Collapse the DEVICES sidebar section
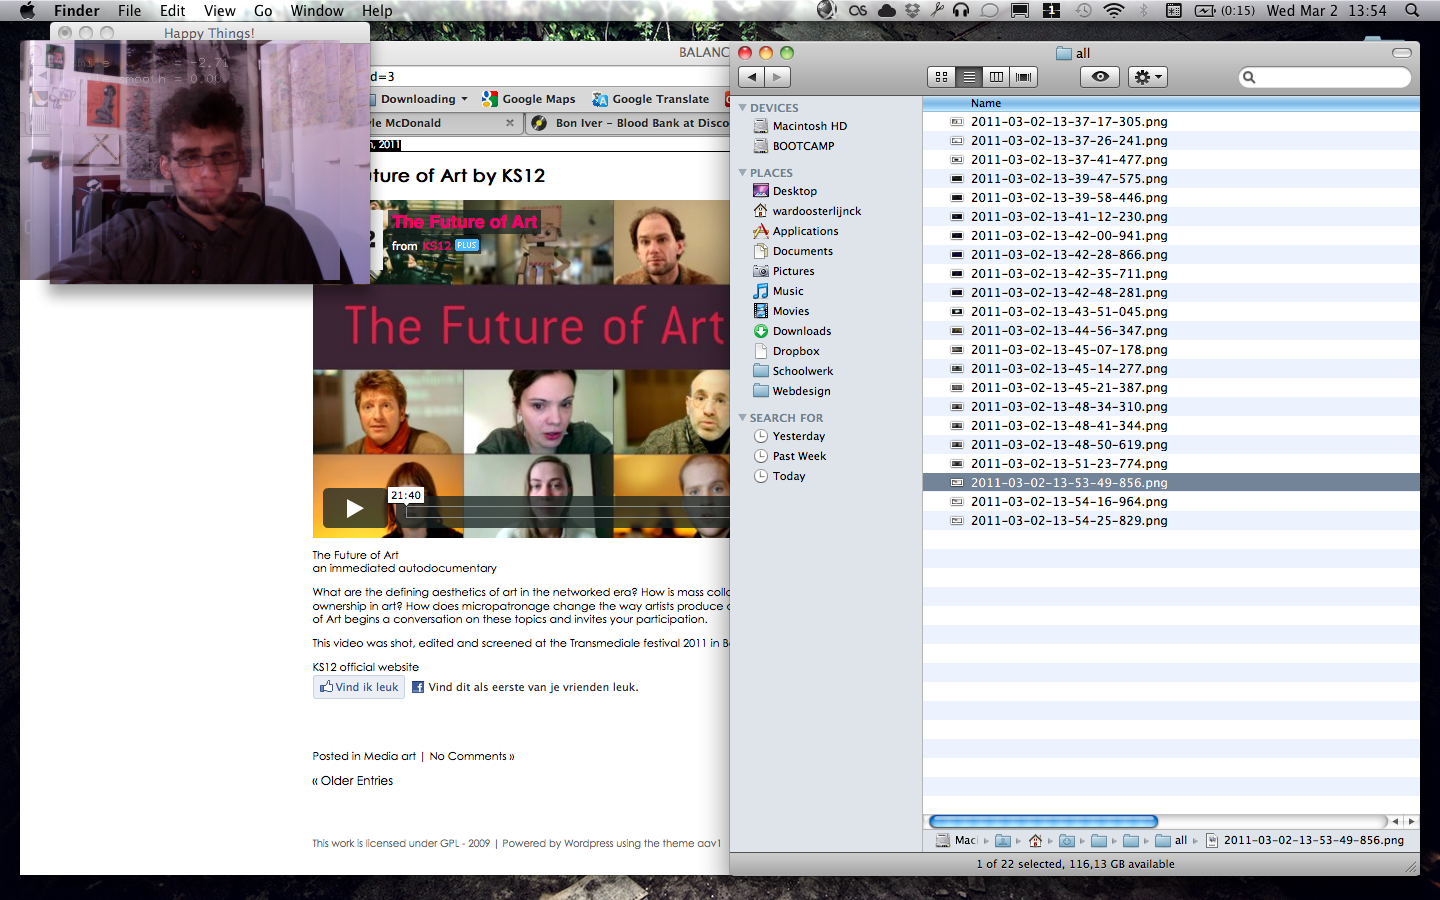The image size is (1440, 900). pyautogui.click(x=743, y=108)
